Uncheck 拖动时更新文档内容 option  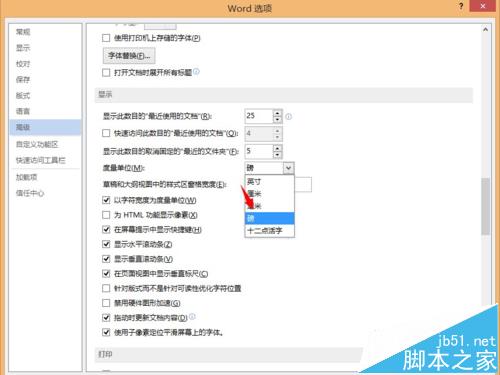(x=106, y=317)
